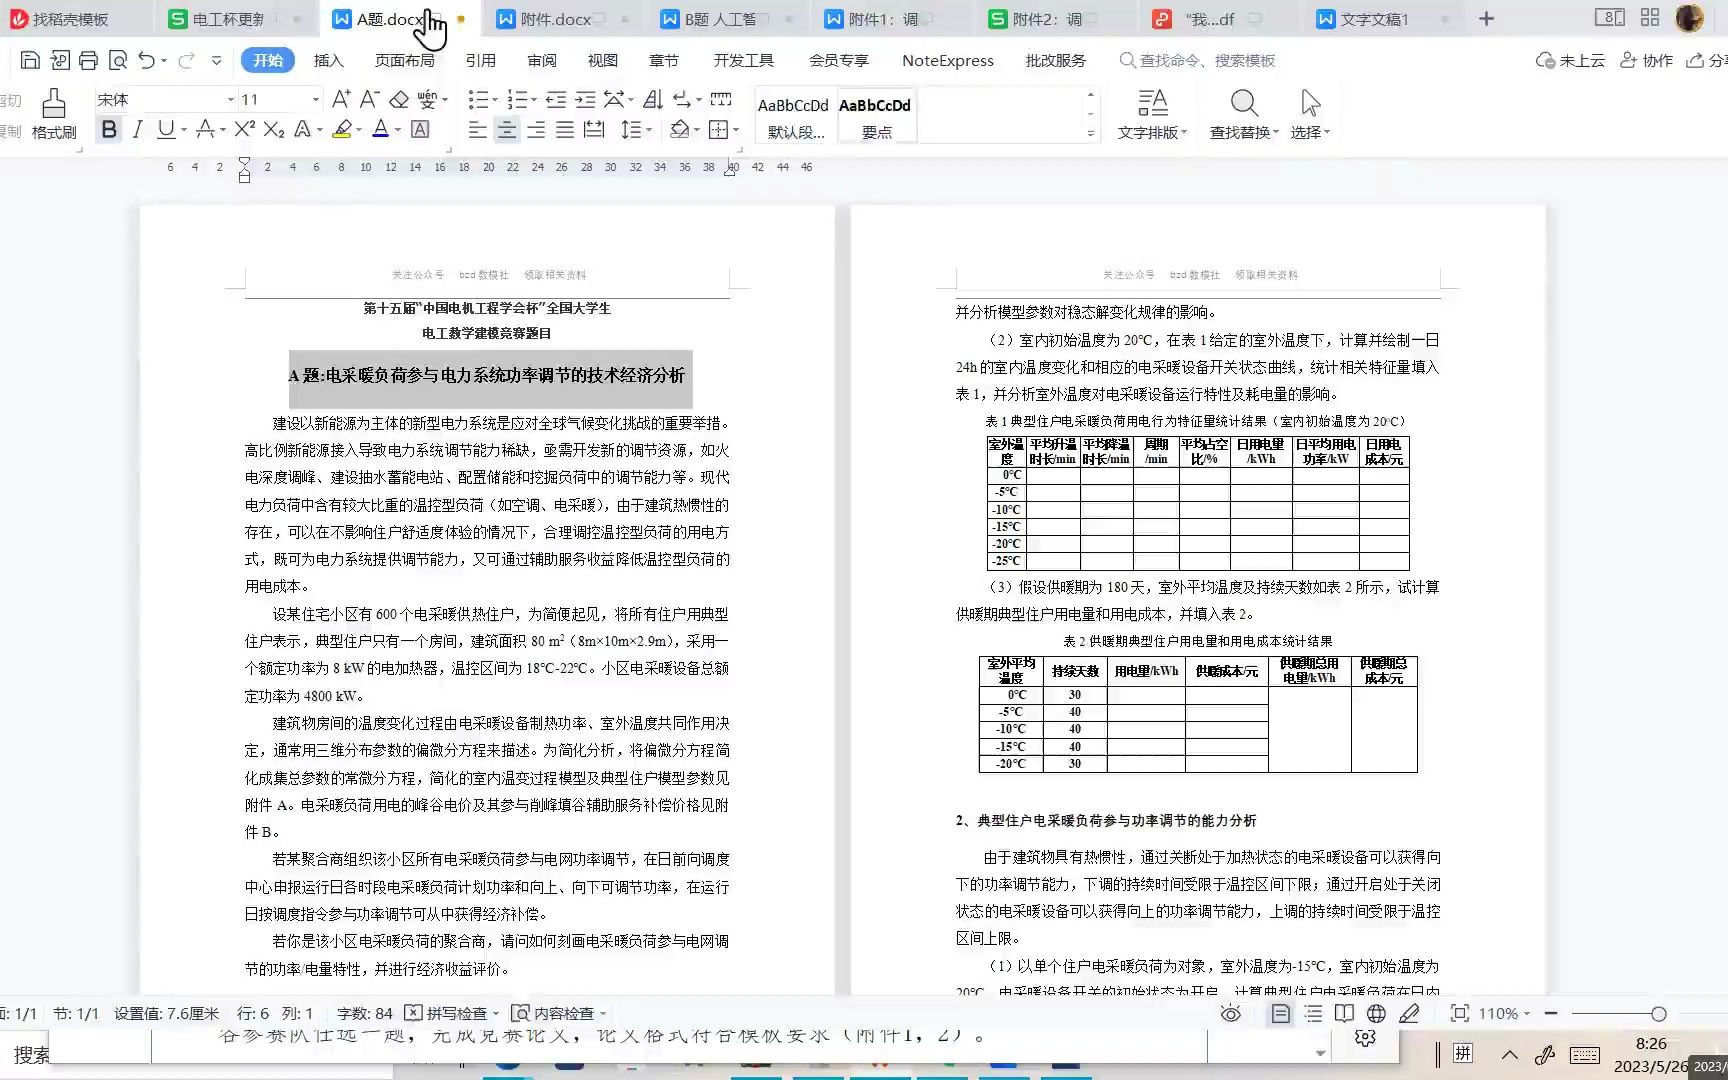
Task: Toggle underline formatting
Action: coord(163,129)
